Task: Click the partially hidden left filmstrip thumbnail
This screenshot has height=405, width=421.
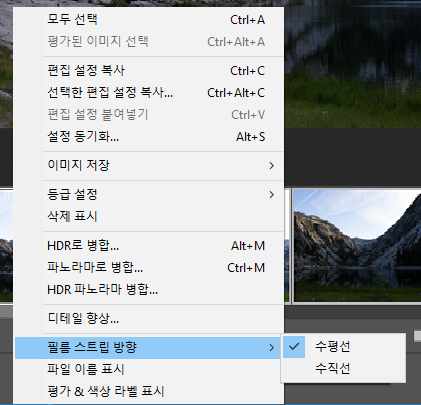Action: (x=6, y=246)
